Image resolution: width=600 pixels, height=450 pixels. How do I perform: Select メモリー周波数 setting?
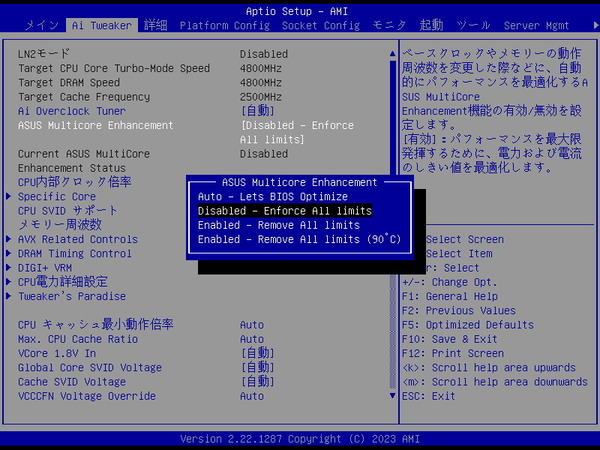(x=60, y=225)
